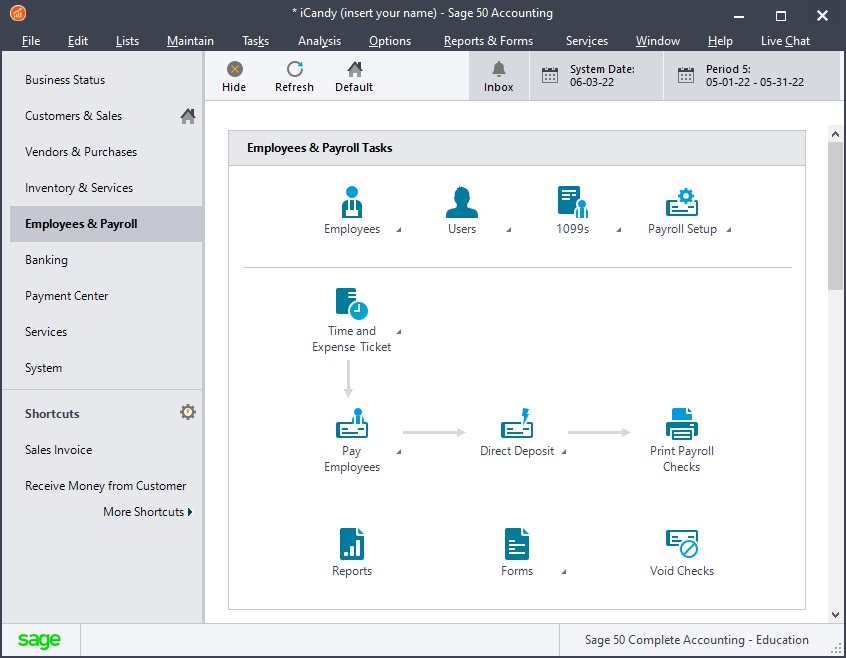Viewport: 846px width, 658px height.
Task: Expand the Users dropdown arrow
Action: pyautogui.click(x=509, y=230)
